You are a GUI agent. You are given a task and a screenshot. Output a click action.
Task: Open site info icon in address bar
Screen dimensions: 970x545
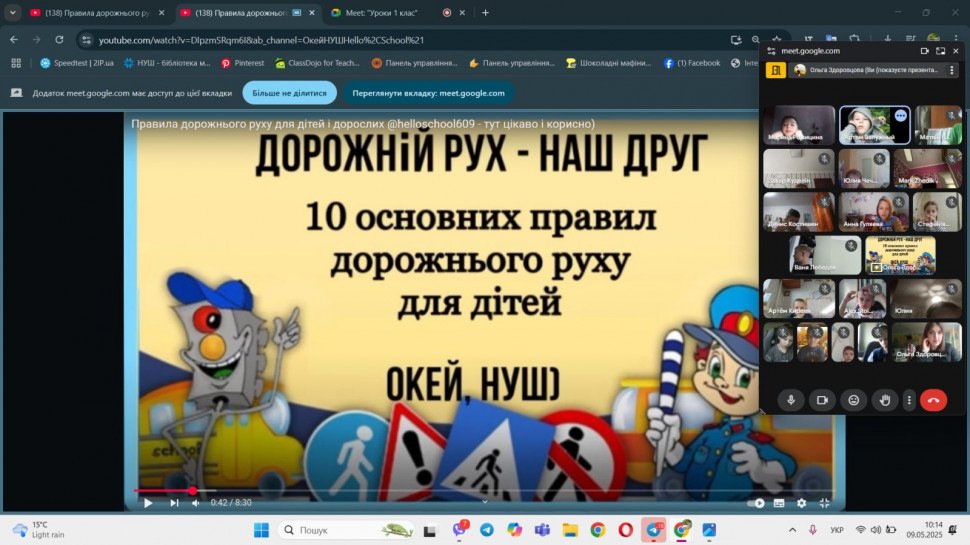tap(87, 40)
